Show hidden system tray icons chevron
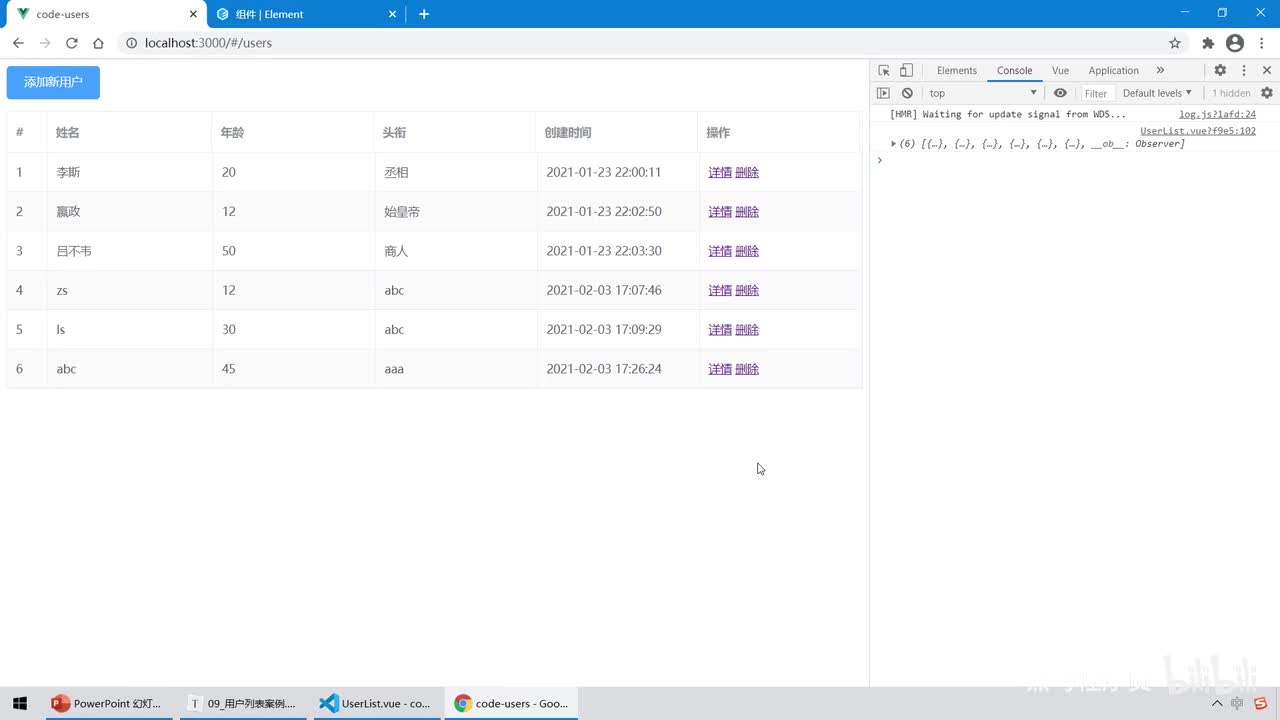The height and width of the screenshot is (720, 1280). coord(1217,703)
